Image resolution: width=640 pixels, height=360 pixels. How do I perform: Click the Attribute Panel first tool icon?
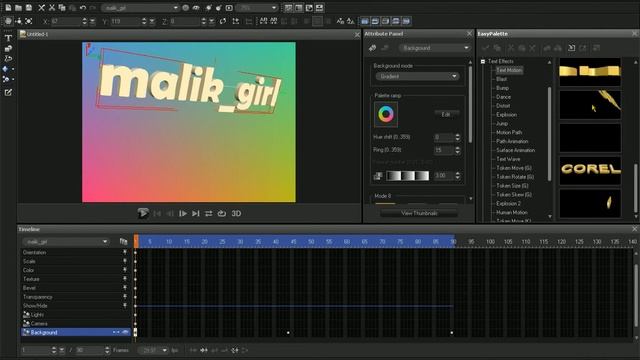coord(372,48)
